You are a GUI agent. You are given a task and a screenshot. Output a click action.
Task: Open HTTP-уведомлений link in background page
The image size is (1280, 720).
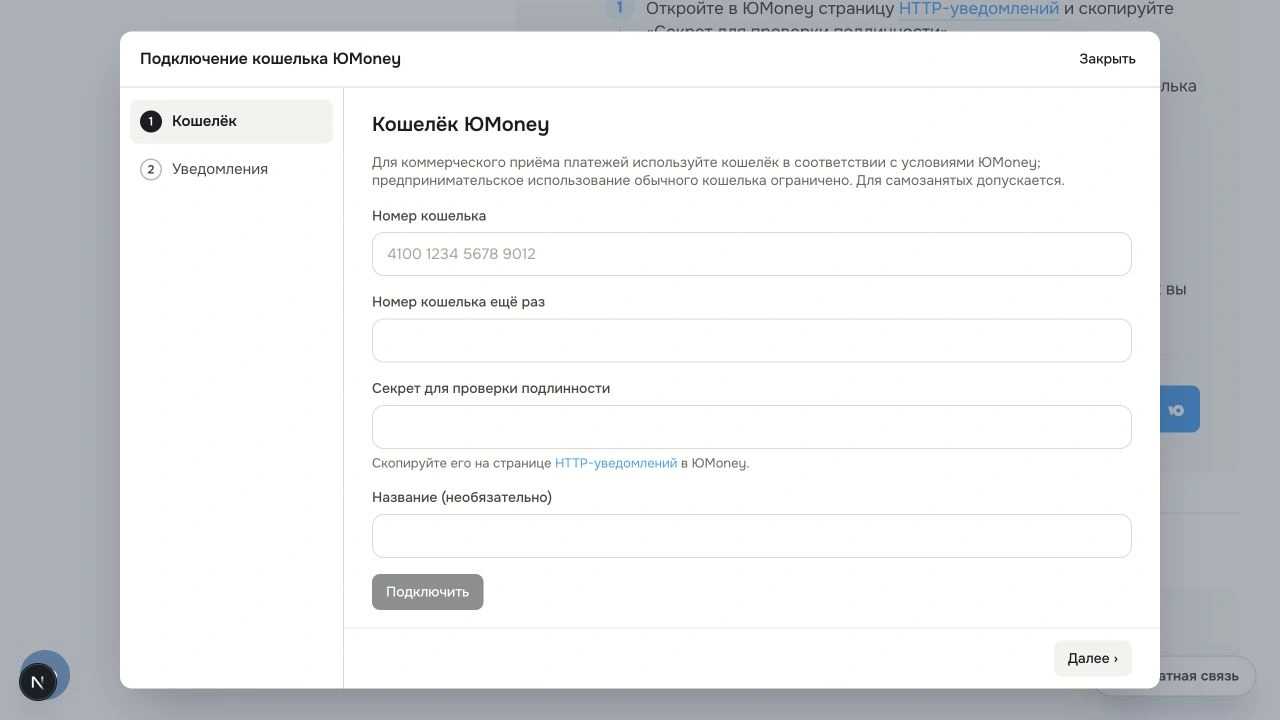click(979, 9)
